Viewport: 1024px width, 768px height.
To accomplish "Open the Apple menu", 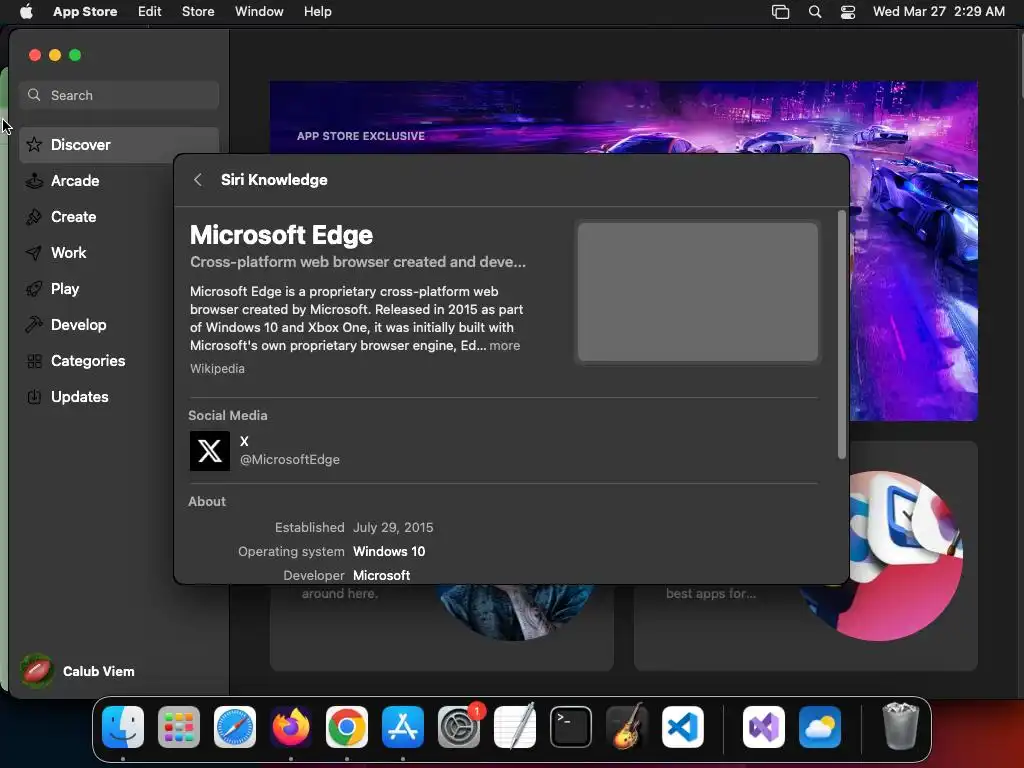I will [x=26, y=12].
